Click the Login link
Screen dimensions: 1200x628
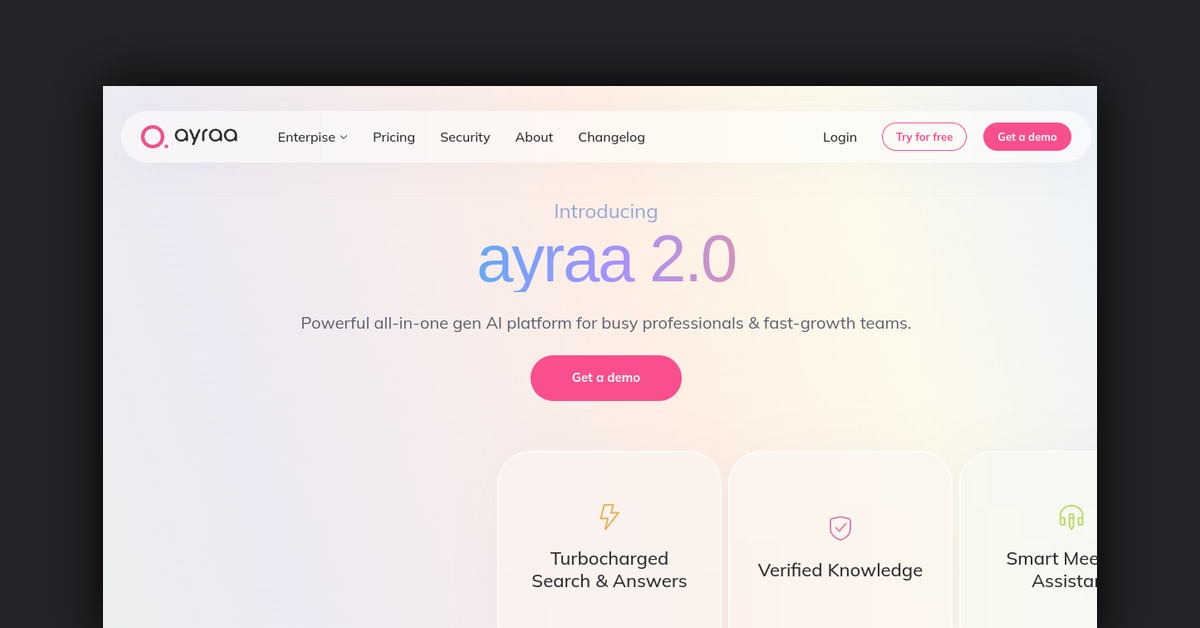tap(840, 137)
